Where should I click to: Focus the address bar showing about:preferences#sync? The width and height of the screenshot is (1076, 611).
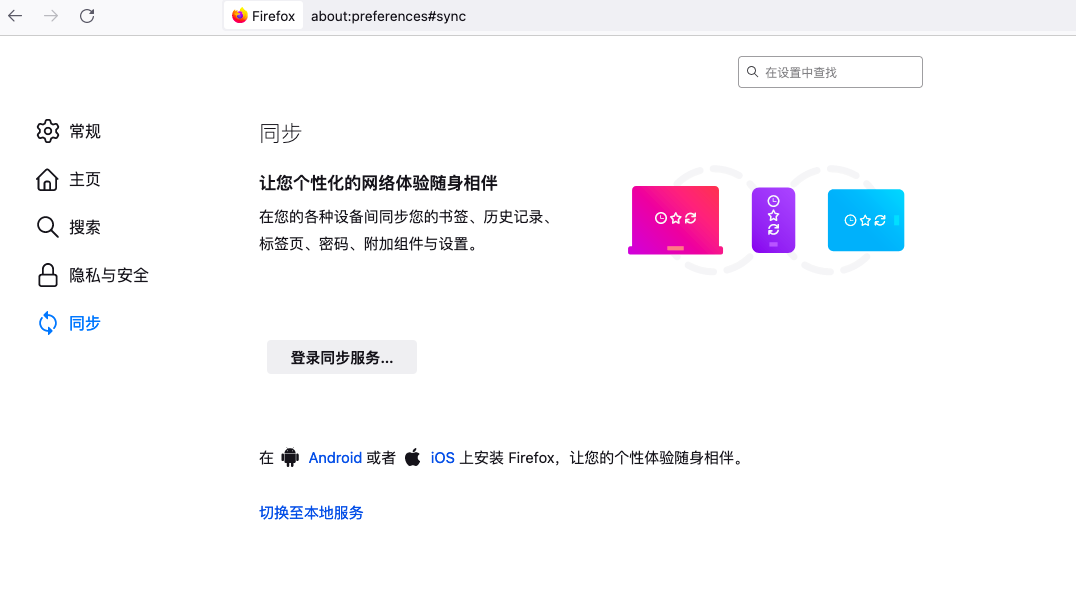coord(388,16)
